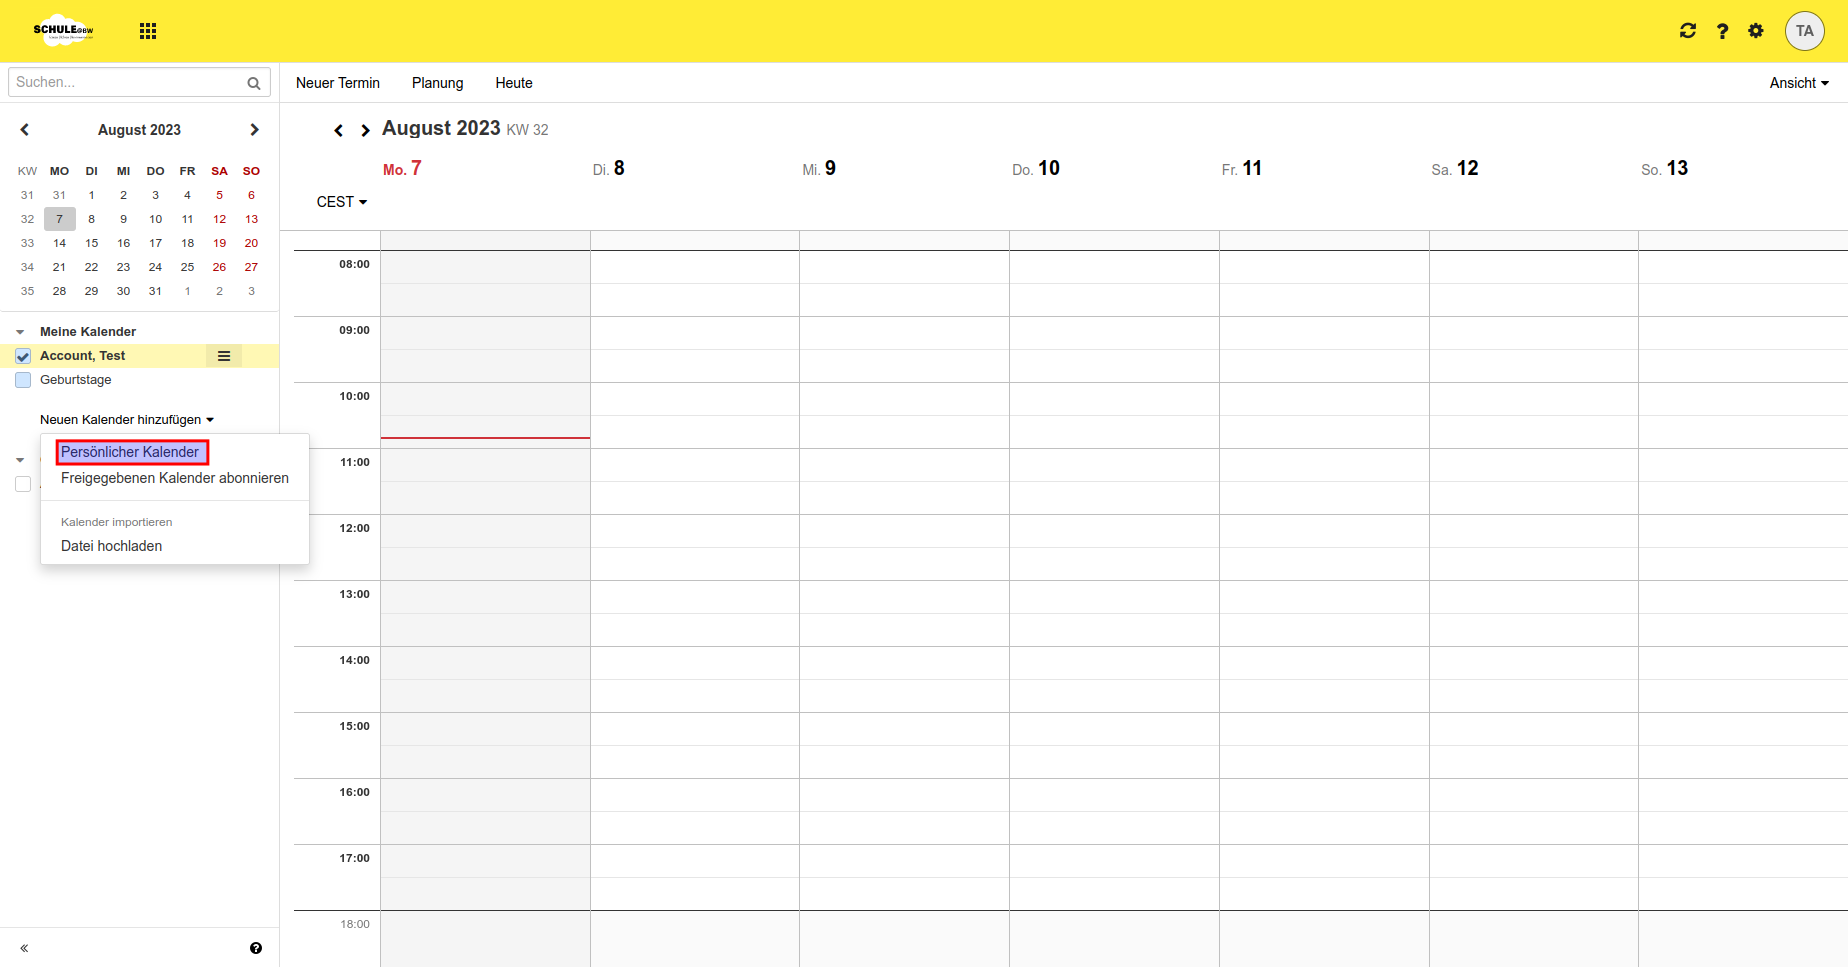
Task: Choose Freigegebenen Kalender abonnieren
Action: coord(175,478)
